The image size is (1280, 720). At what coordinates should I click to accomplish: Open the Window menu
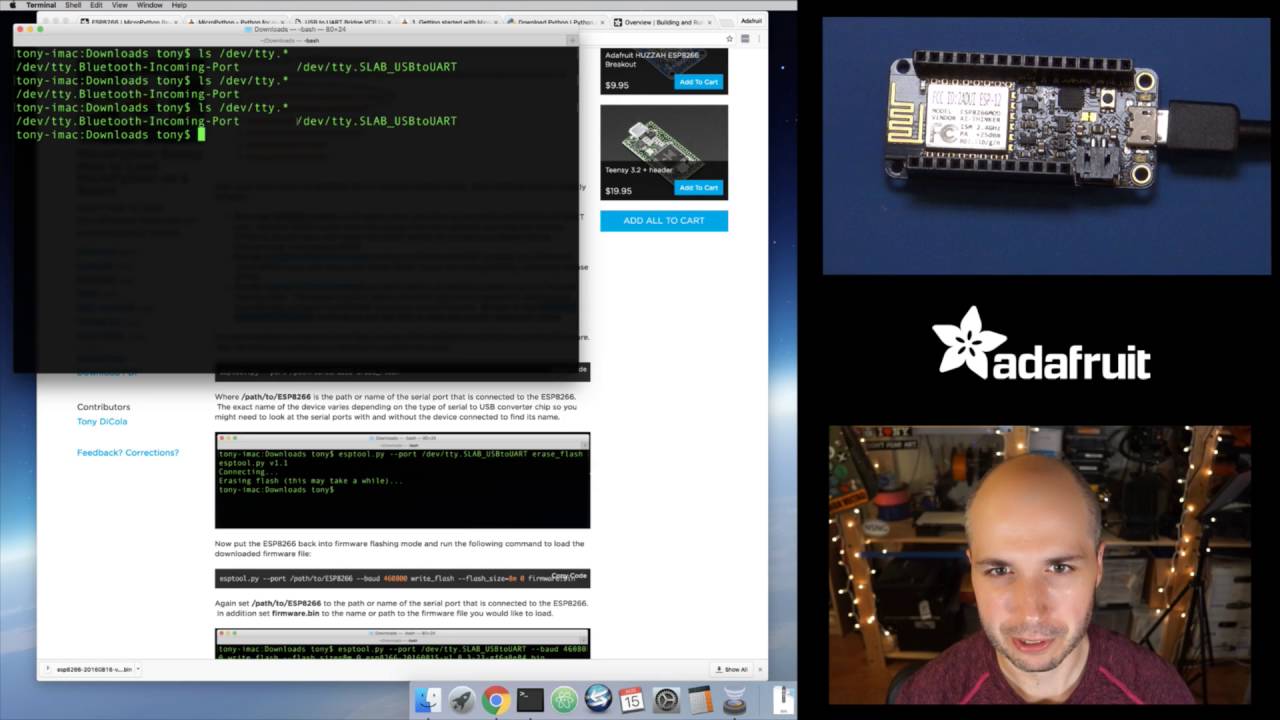tap(149, 5)
